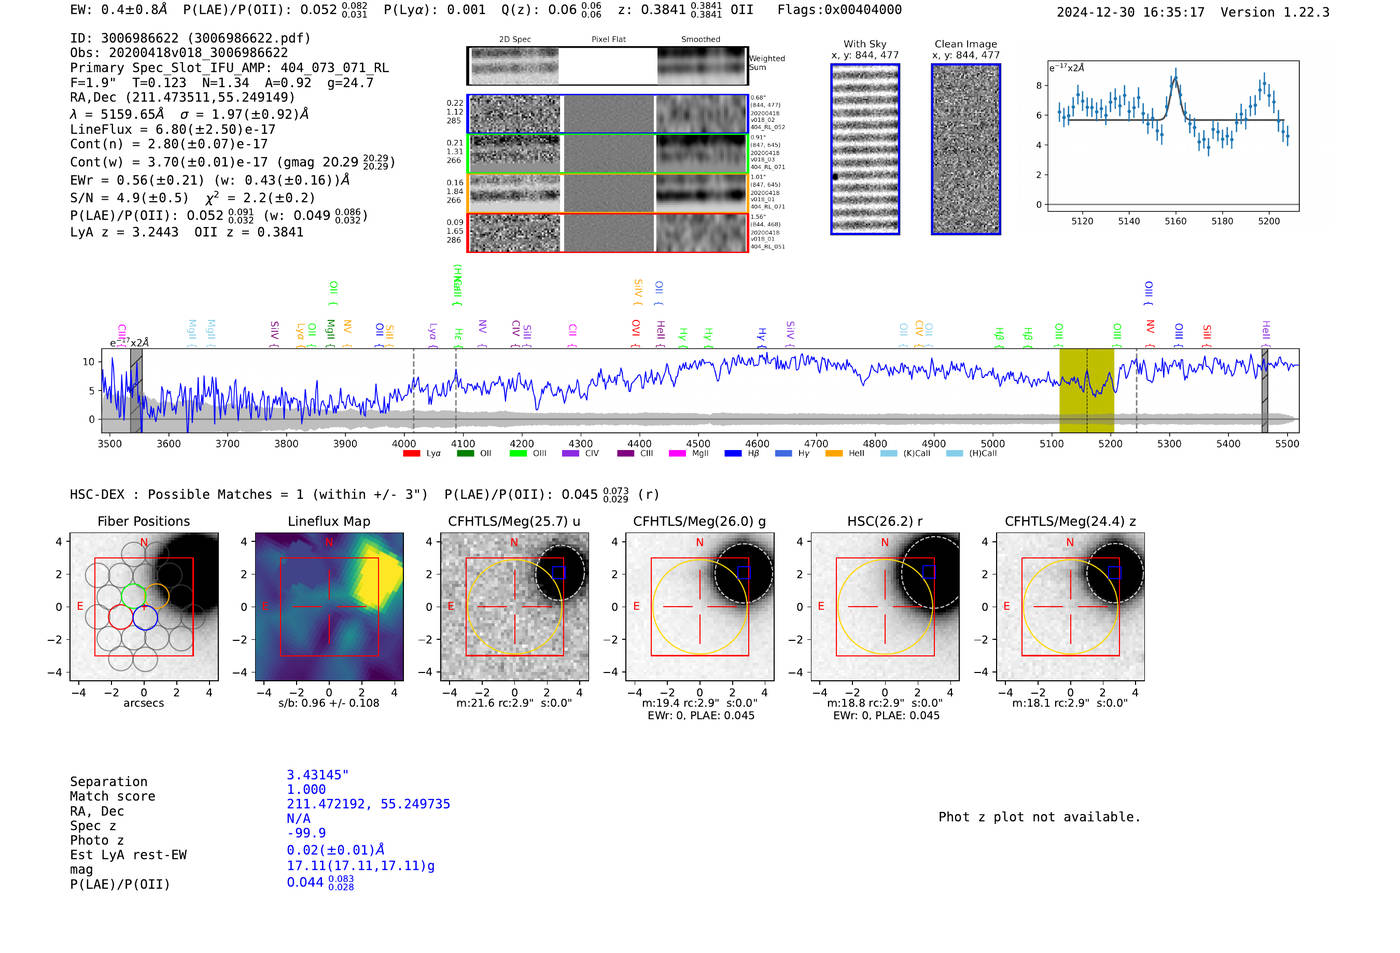Click the With Sky cutout image

(x=865, y=149)
